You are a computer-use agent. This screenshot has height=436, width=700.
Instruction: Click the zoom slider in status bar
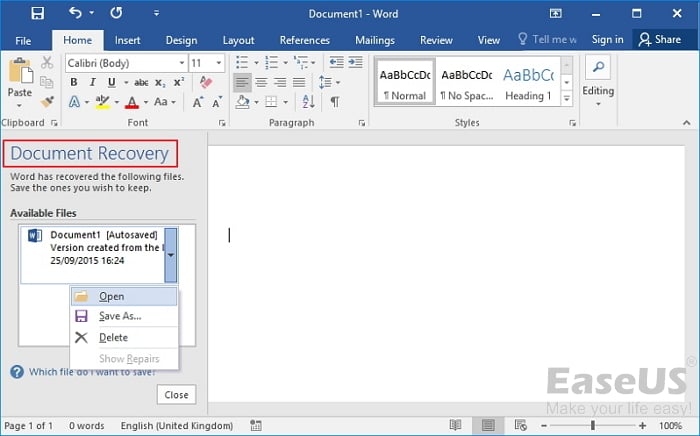coord(592,425)
